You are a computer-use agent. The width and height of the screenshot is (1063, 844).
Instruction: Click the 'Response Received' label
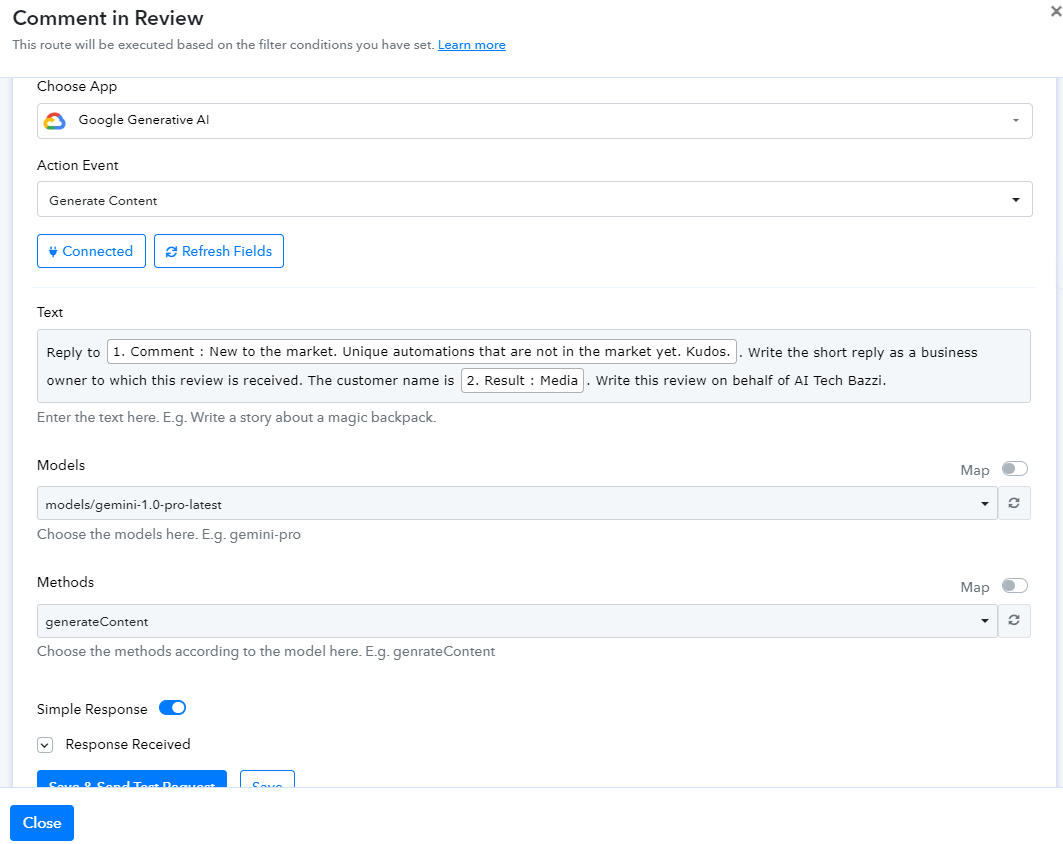point(128,744)
